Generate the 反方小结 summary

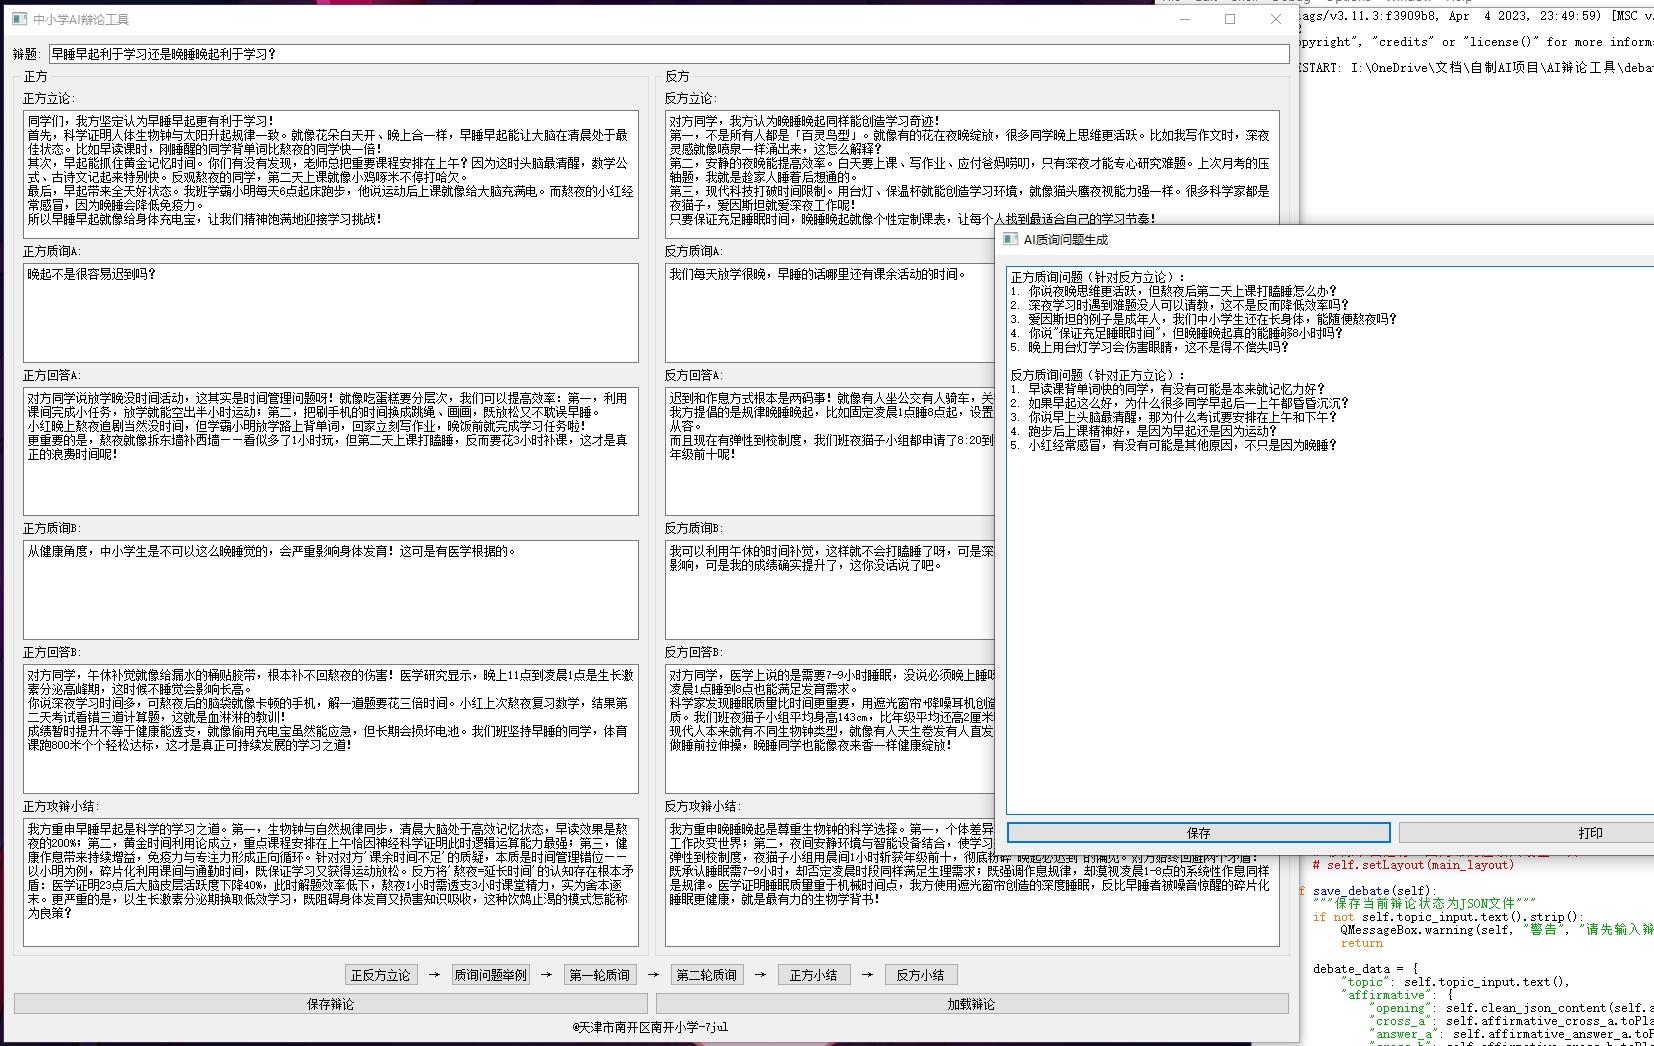tap(920, 975)
